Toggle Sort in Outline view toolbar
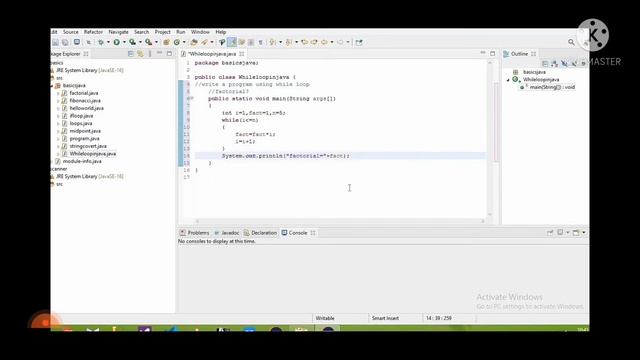640x360 pixels. [x=554, y=63]
